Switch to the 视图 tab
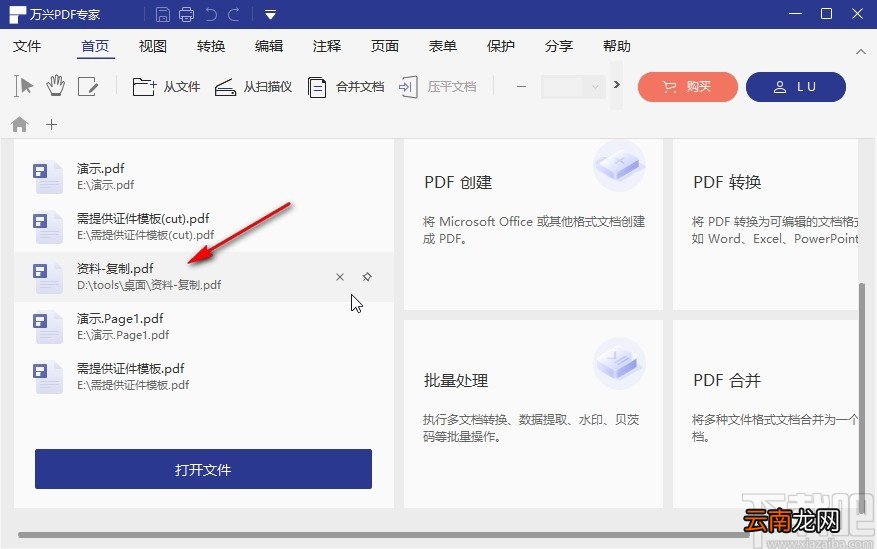877x549 pixels. [x=153, y=46]
